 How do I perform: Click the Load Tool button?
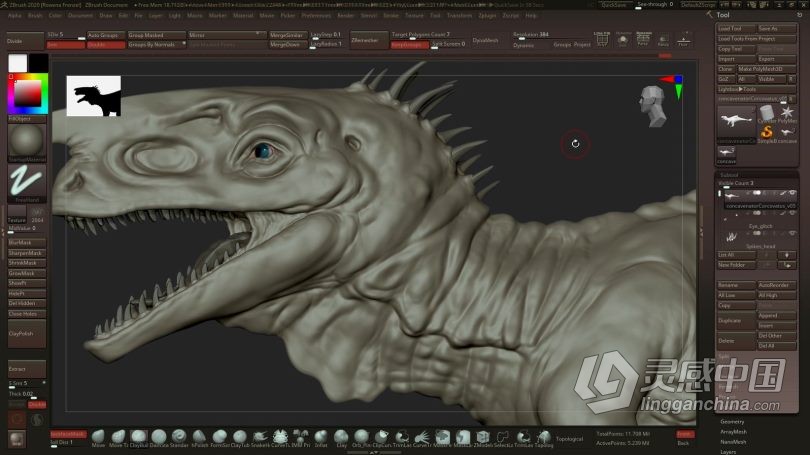click(736, 28)
